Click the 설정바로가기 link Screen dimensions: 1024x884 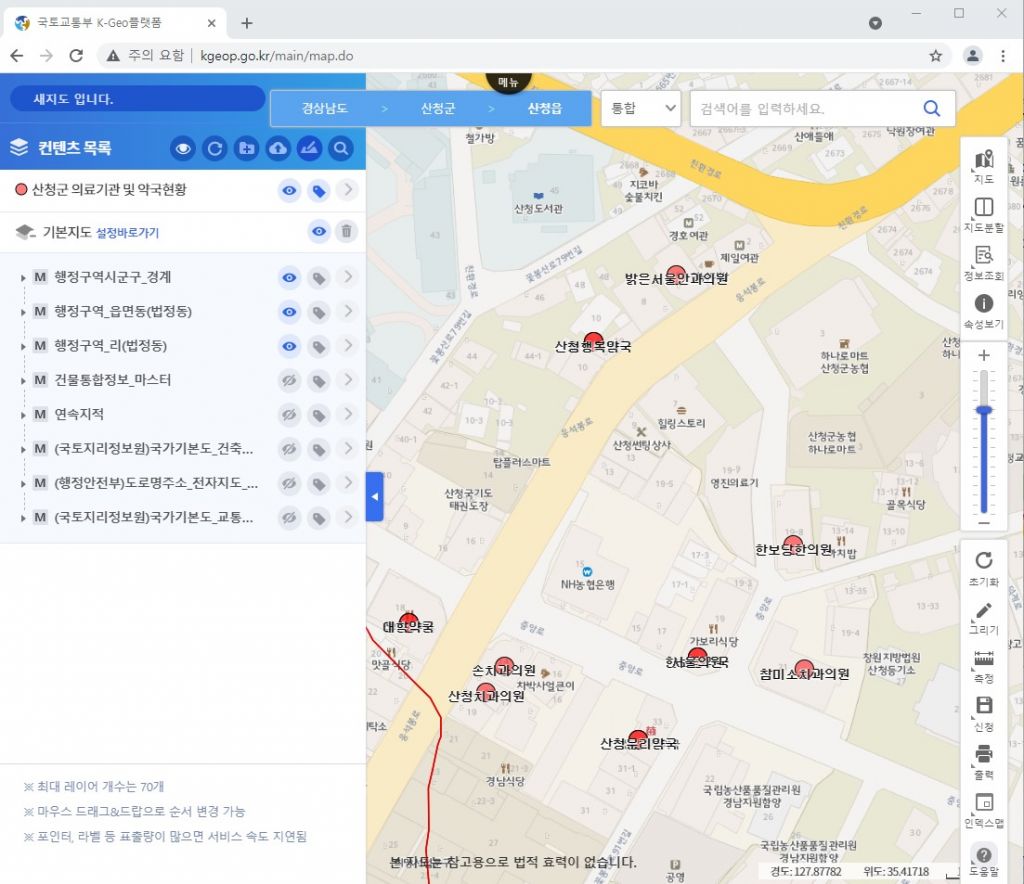click(x=127, y=233)
